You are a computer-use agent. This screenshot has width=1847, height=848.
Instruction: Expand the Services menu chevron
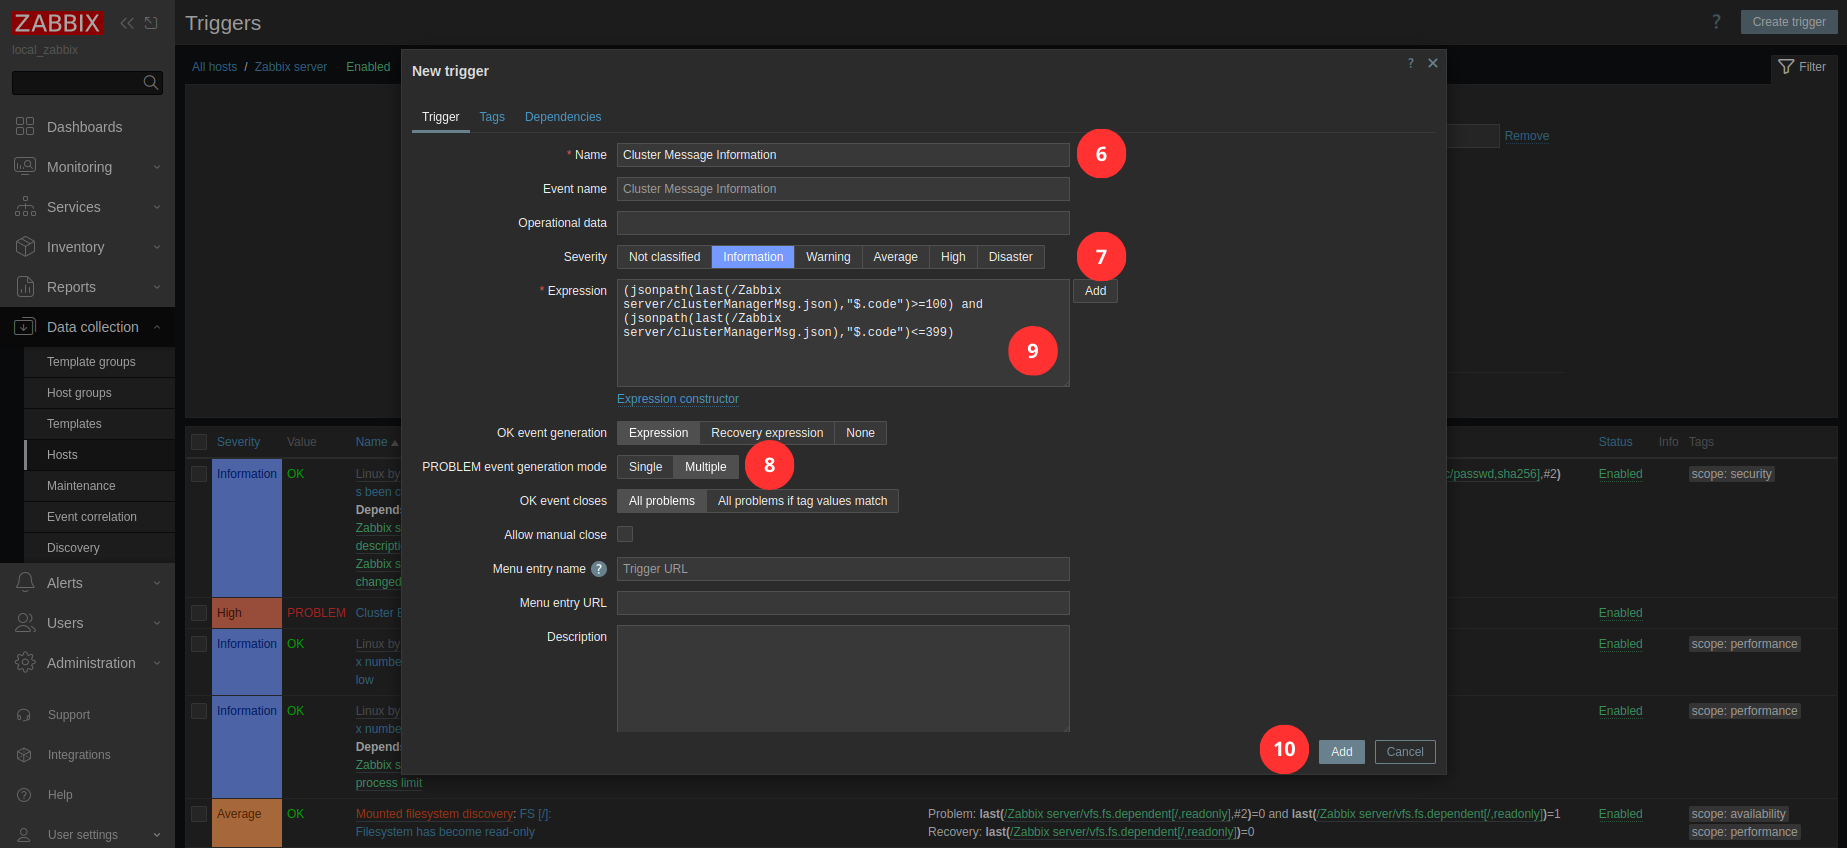pos(157,207)
